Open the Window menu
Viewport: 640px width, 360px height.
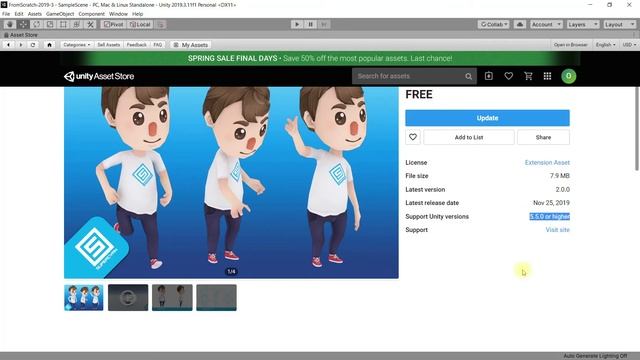click(x=118, y=14)
